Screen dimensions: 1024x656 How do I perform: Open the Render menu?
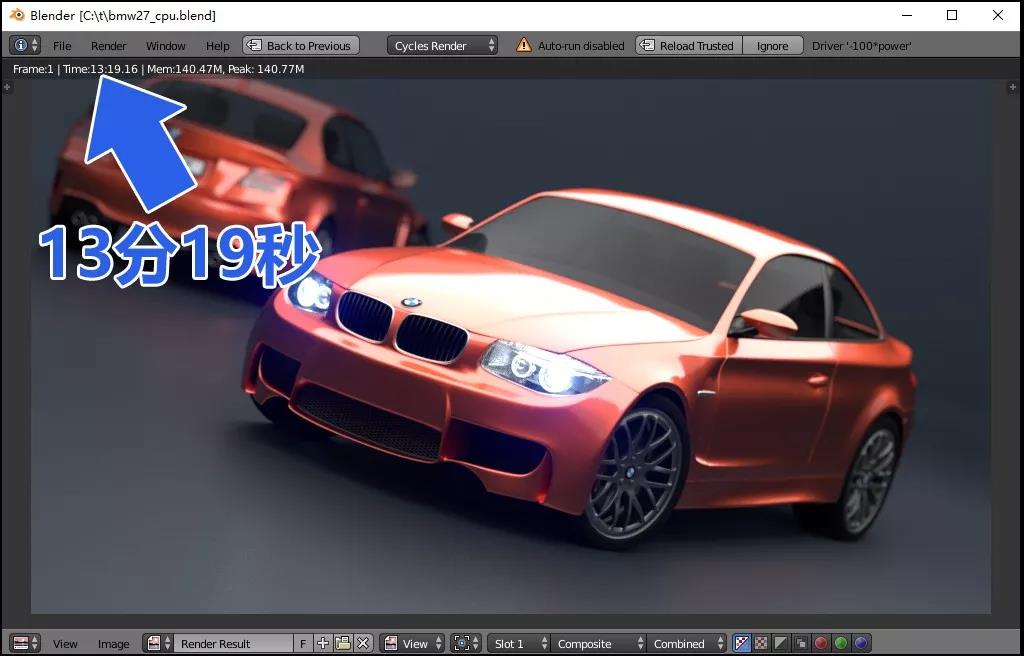[108, 46]
